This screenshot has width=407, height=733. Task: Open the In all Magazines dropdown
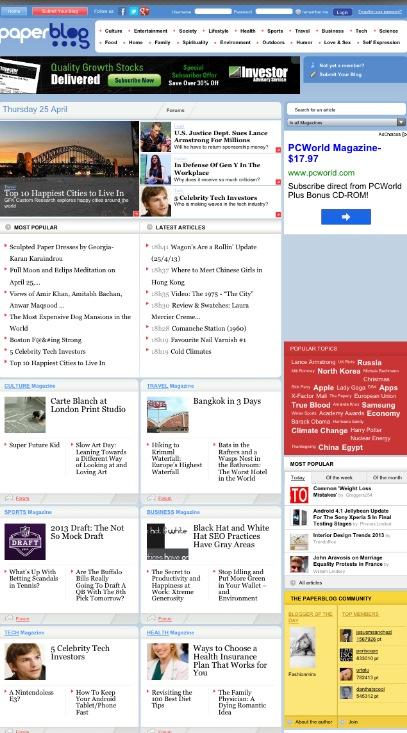point(346,122)
